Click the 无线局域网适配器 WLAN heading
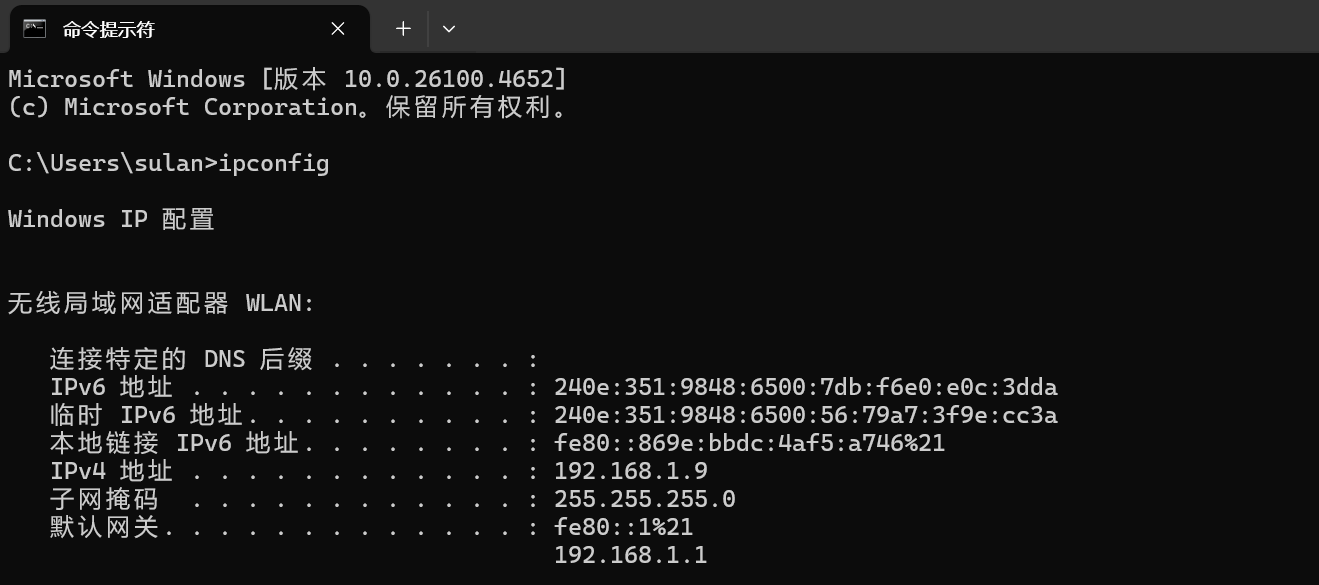Screen dimensions: 1319x585 (161, 303)
